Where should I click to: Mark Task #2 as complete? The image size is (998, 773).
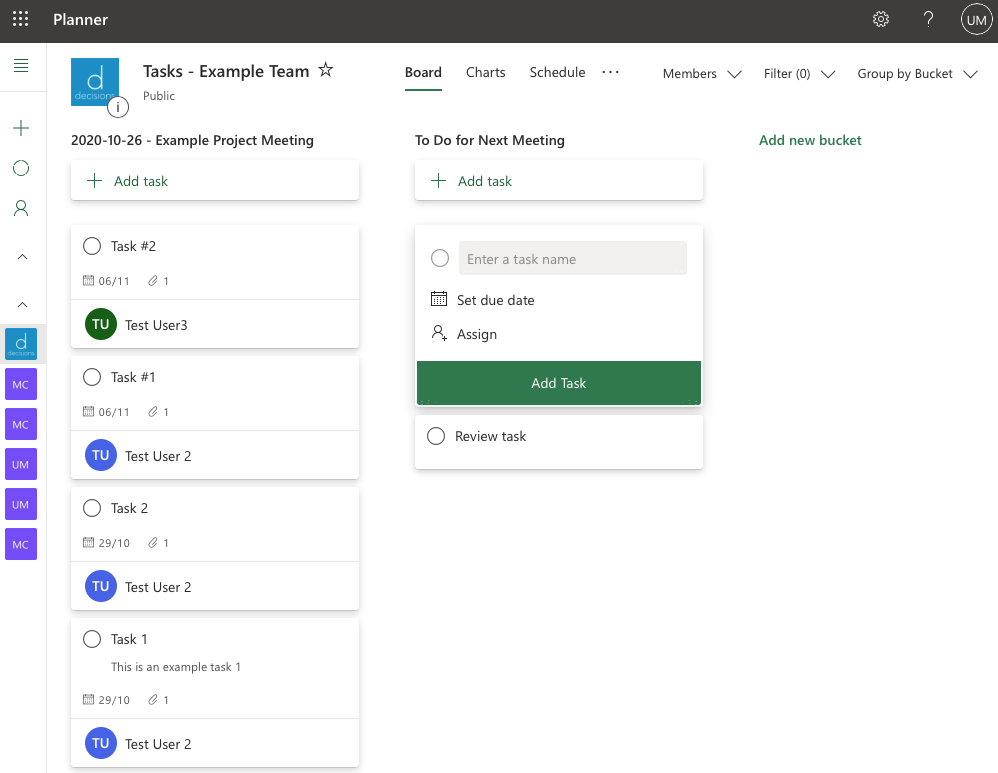coord(92,246)
